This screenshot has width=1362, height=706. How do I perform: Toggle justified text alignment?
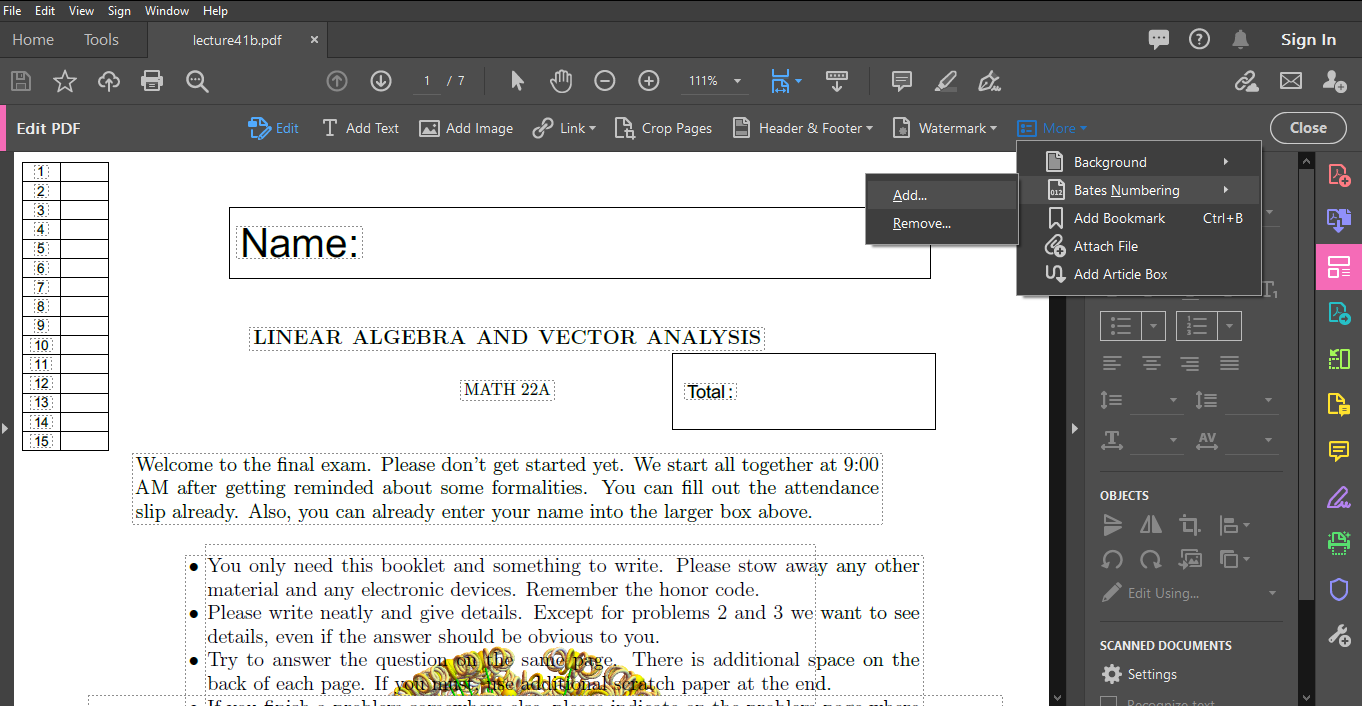[x=1229, y=363]
